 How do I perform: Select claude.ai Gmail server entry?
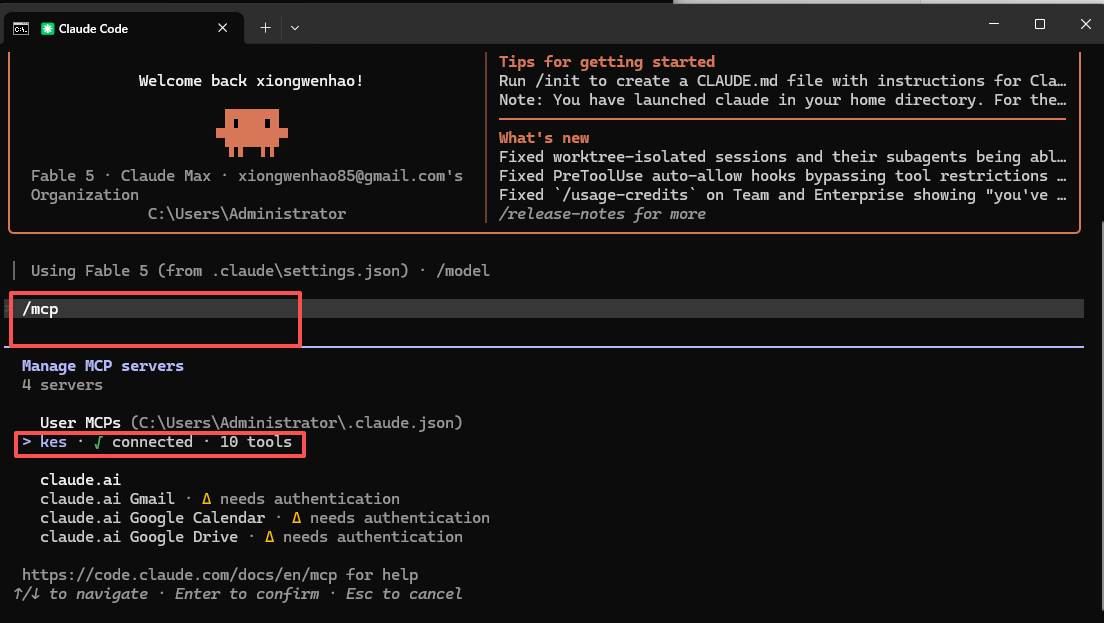point(220,499)
